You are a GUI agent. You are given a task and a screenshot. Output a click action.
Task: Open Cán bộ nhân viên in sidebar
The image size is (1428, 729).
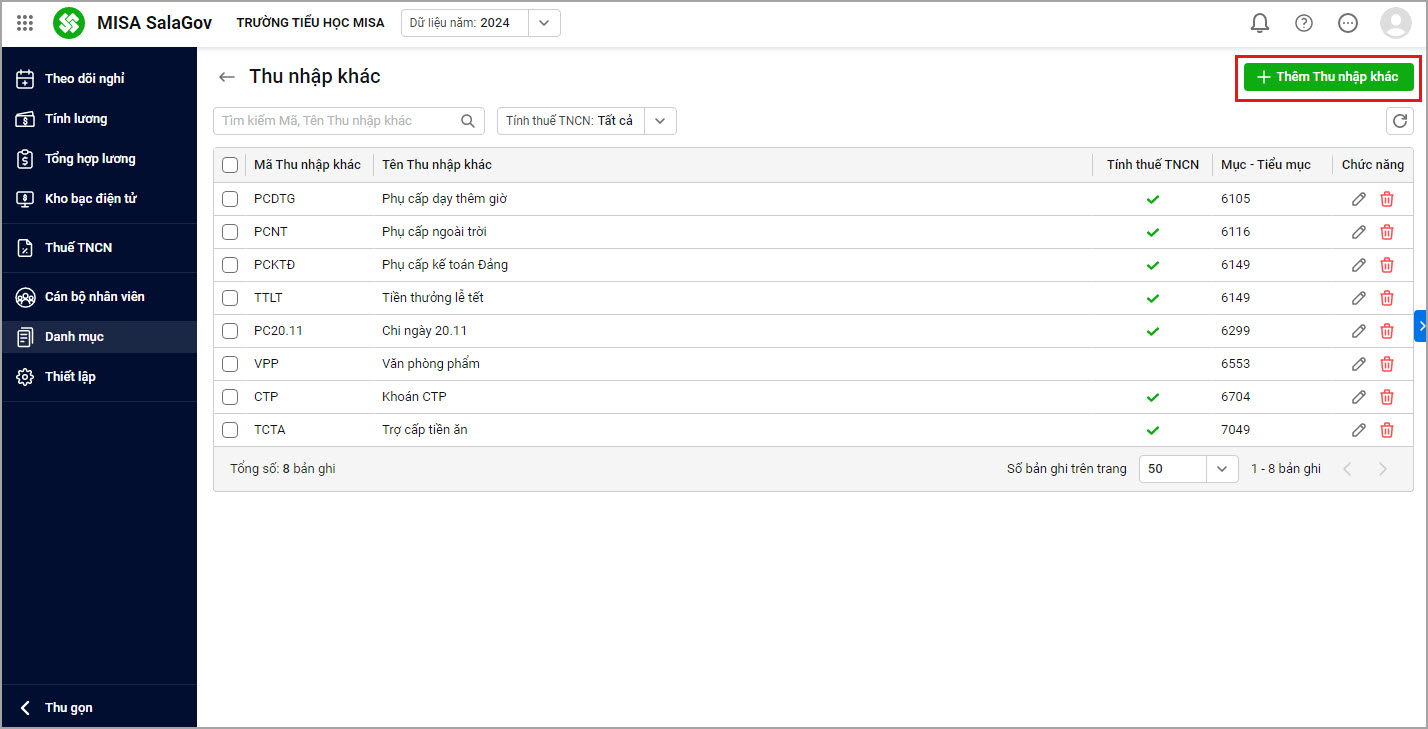pyautogui.click(x=99, y=297)
